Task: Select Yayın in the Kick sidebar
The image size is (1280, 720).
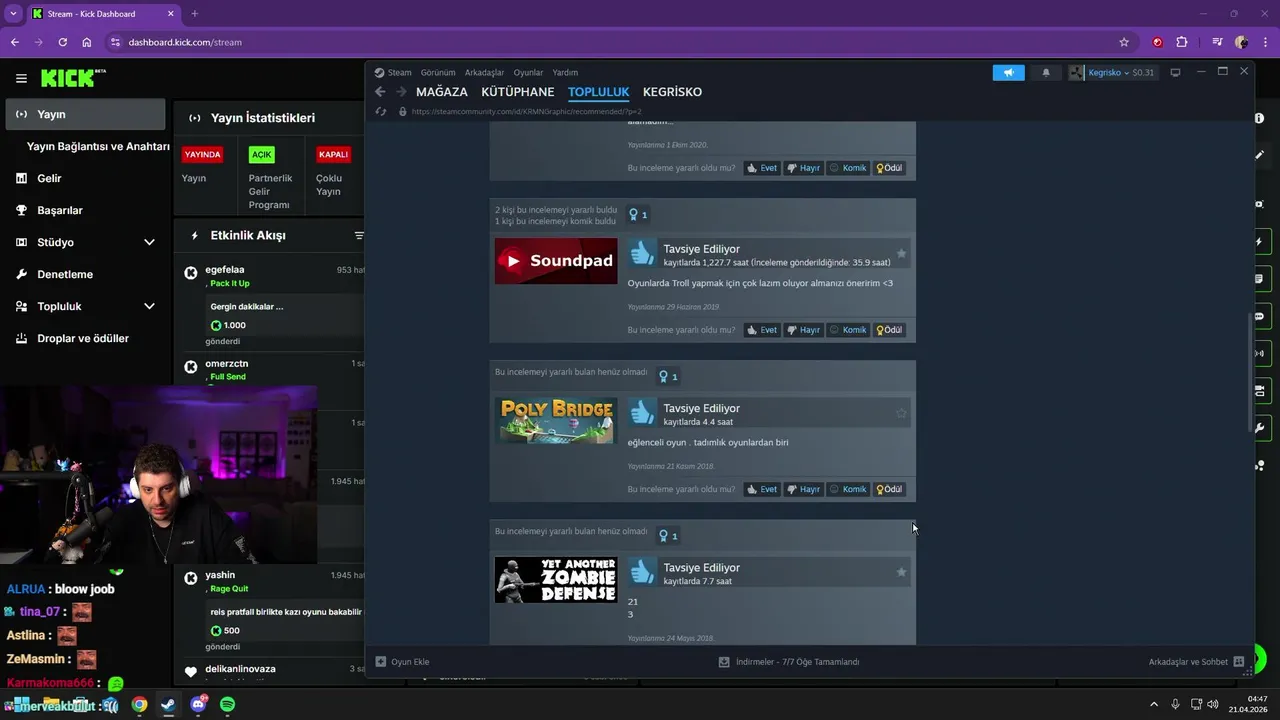Action: (85, 114)
